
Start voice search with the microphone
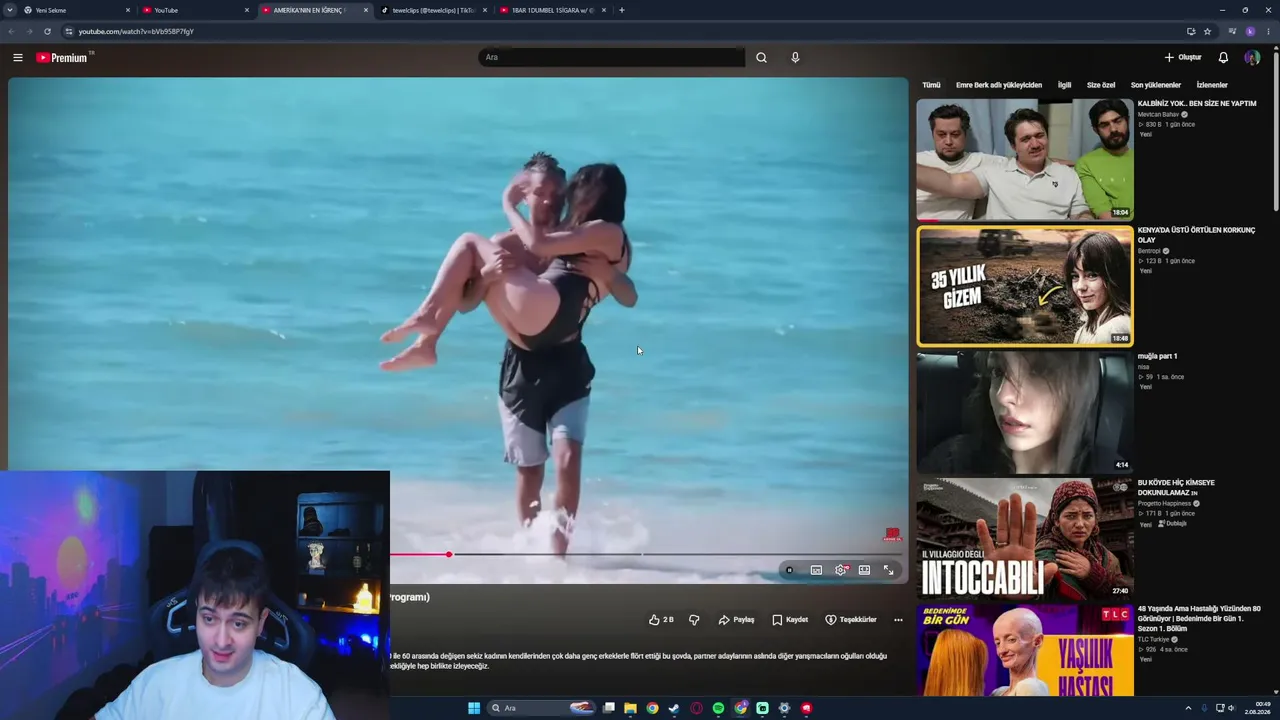click(x=795, y=58)
